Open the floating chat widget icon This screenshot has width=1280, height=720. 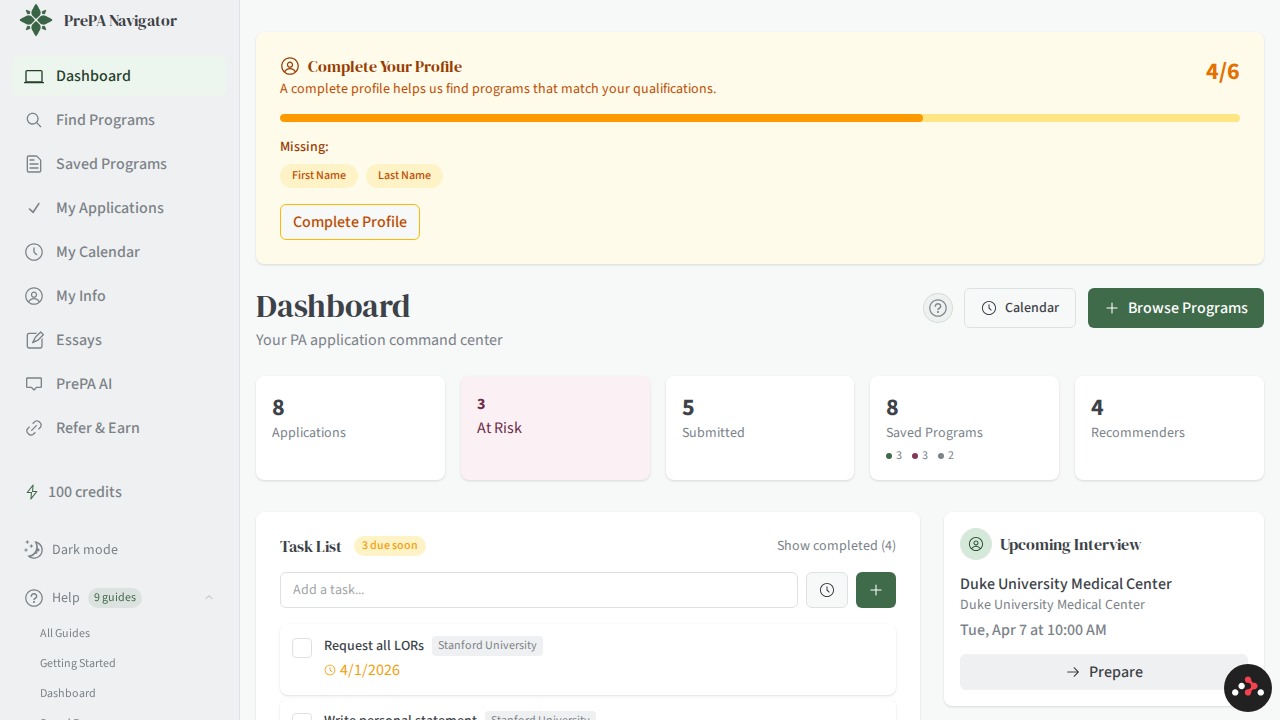click(1248, 688)
